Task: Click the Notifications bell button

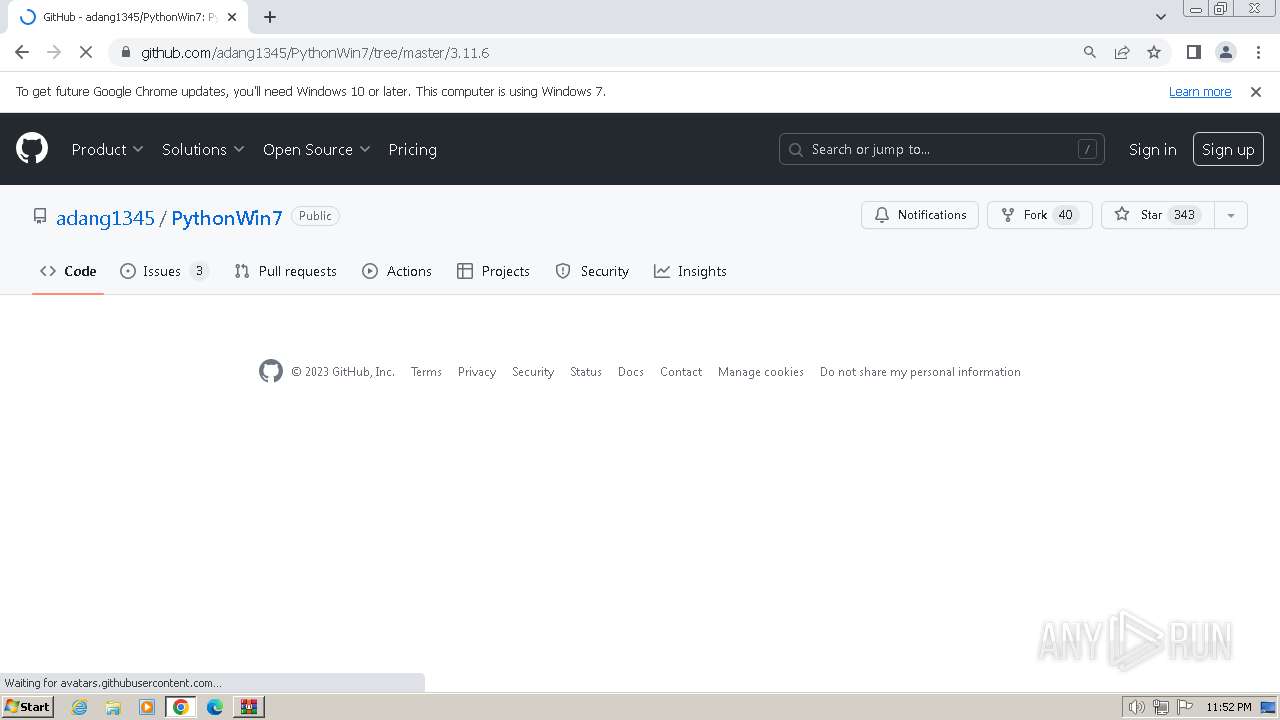Action: pyautogui.click(x=920, y=215)
